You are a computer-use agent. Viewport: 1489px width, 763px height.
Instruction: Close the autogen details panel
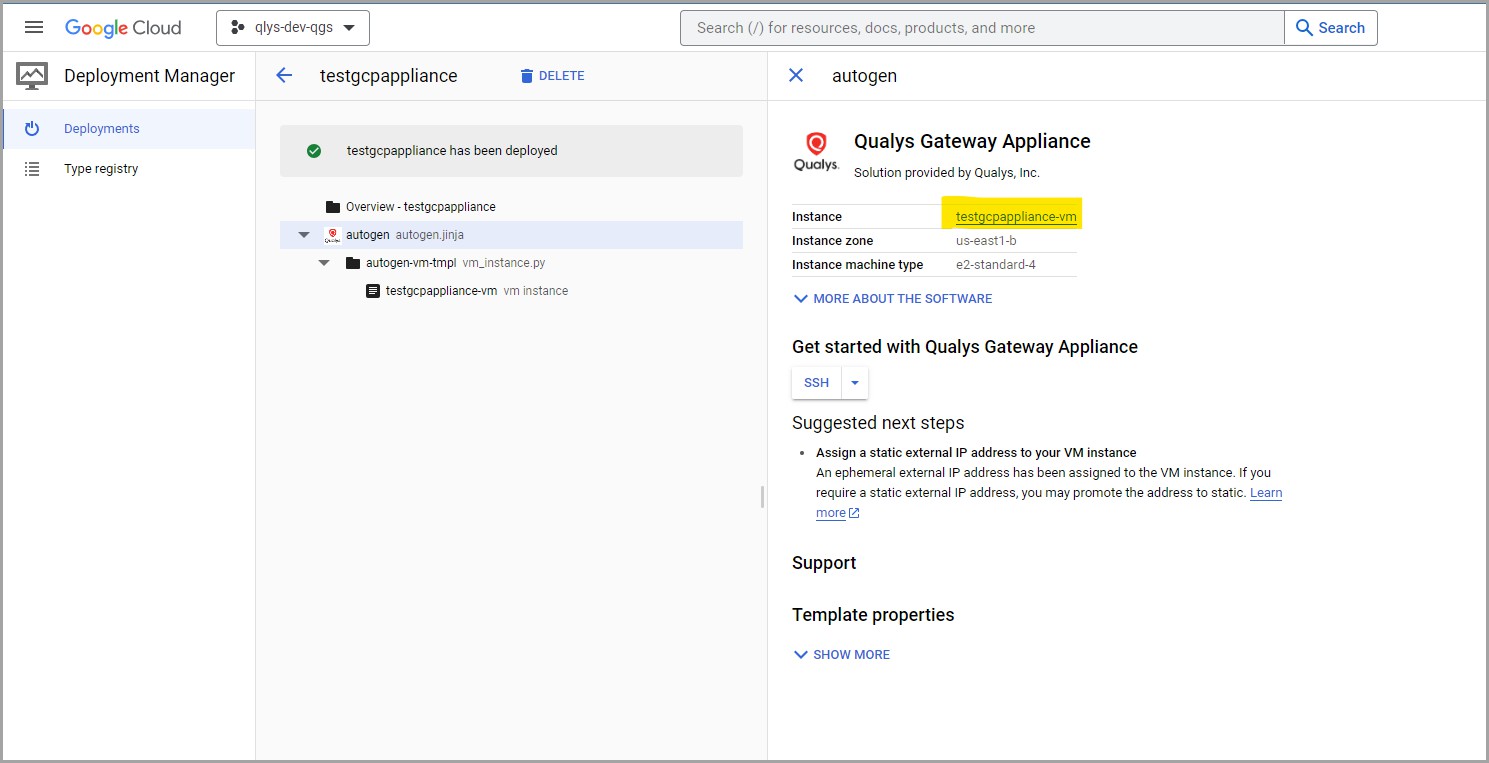point(796,76)
